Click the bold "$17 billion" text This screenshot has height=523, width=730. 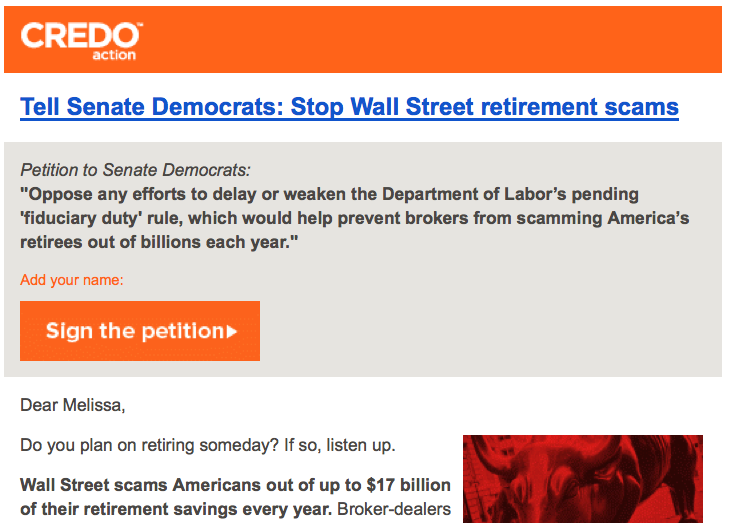pyautogui.click(x=408, y=485)
